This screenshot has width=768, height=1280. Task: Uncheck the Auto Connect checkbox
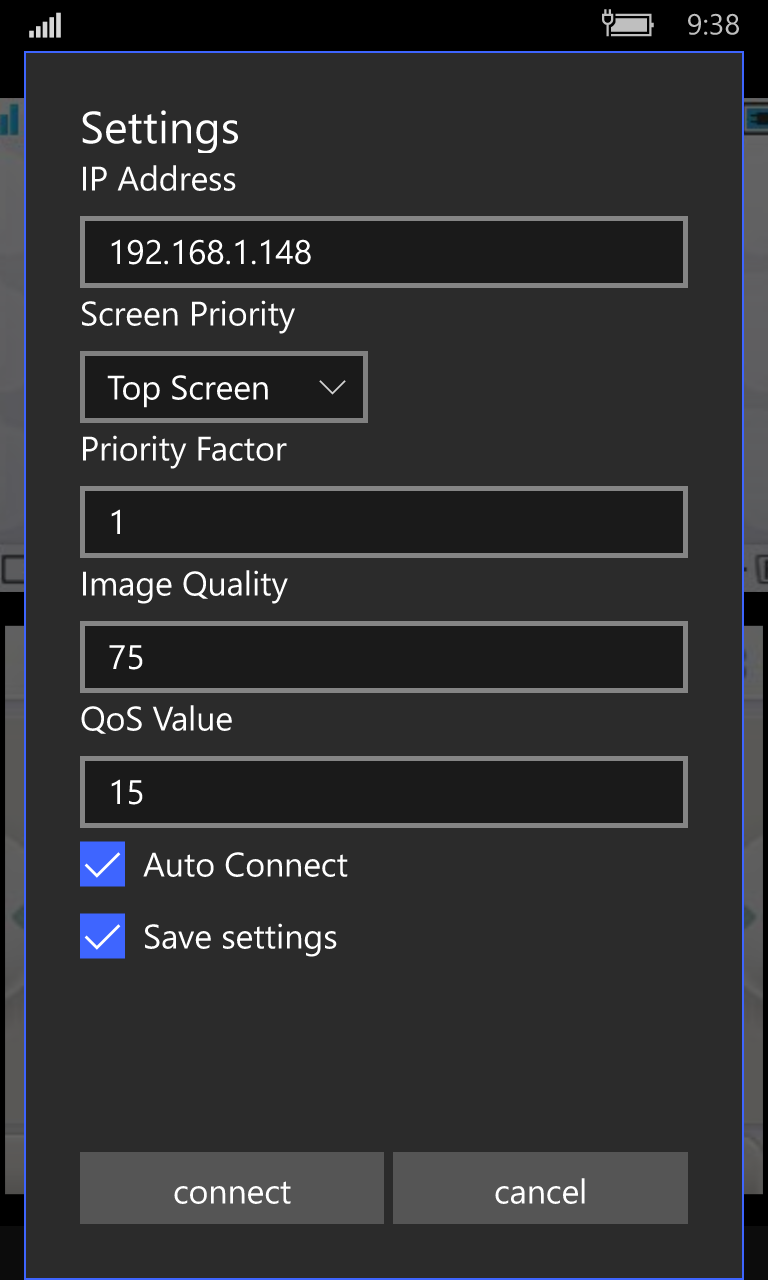tap(101, 864)
